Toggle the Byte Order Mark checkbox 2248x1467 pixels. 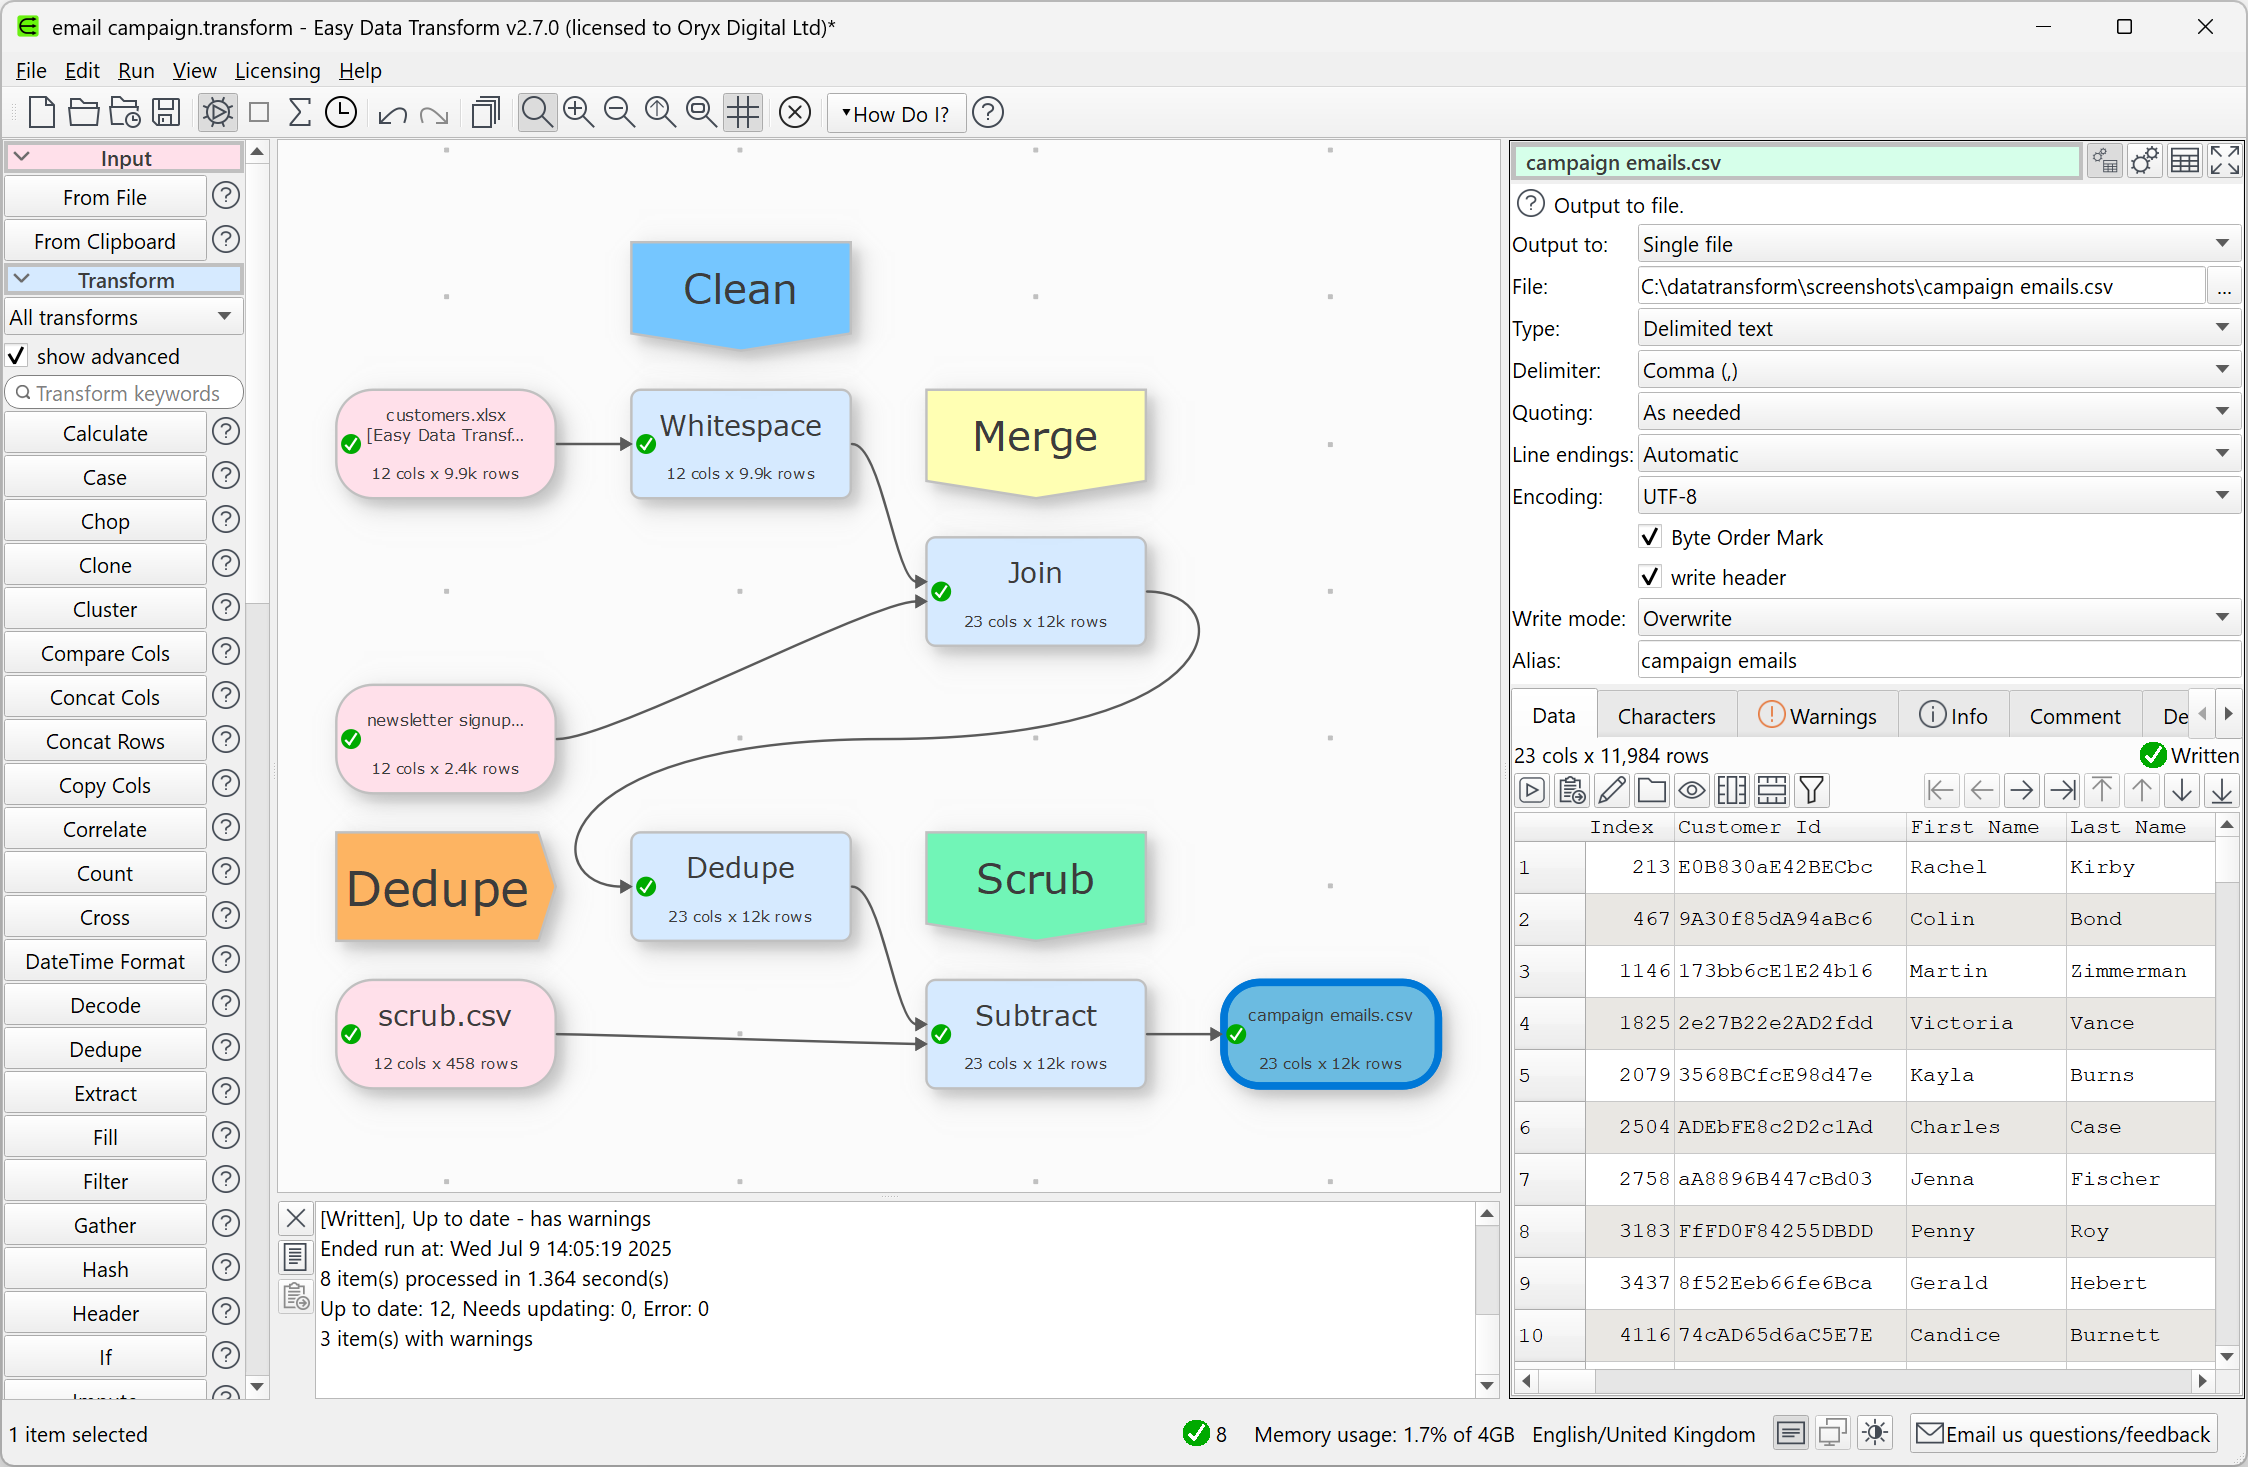(1651, 537)
